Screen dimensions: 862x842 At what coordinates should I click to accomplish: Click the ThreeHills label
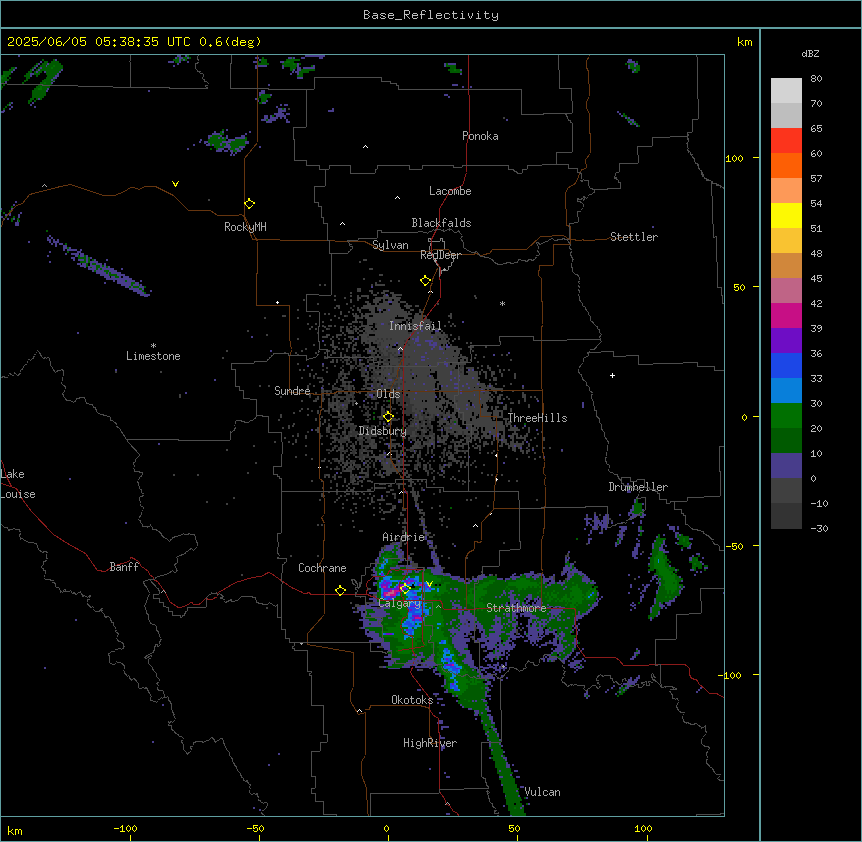point(537,418)
